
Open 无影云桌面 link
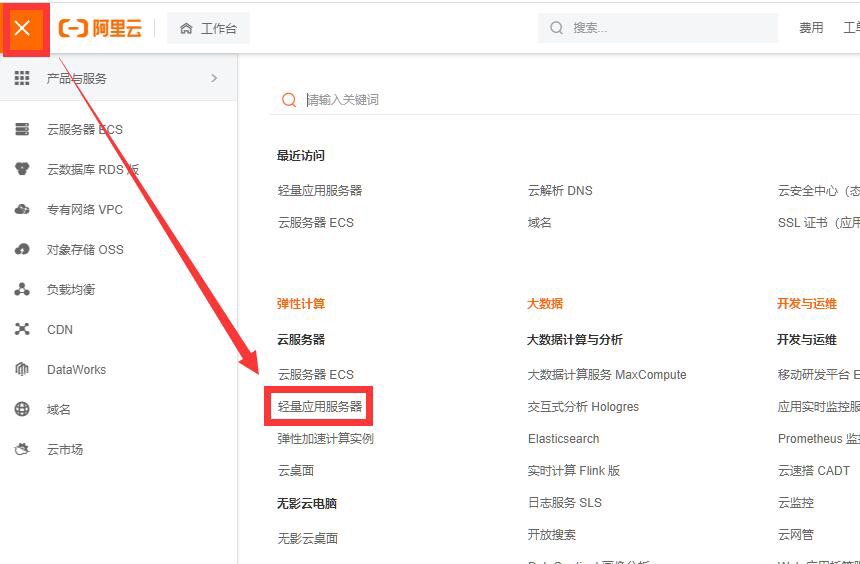pyautogui.click(x=308, y=538)
